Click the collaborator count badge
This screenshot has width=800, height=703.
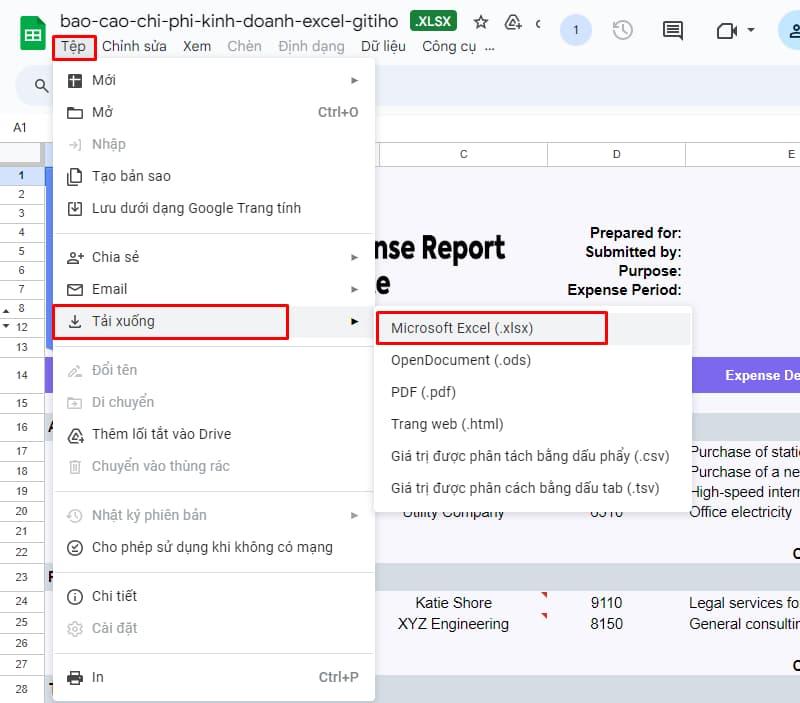click(x=576, y=30)
